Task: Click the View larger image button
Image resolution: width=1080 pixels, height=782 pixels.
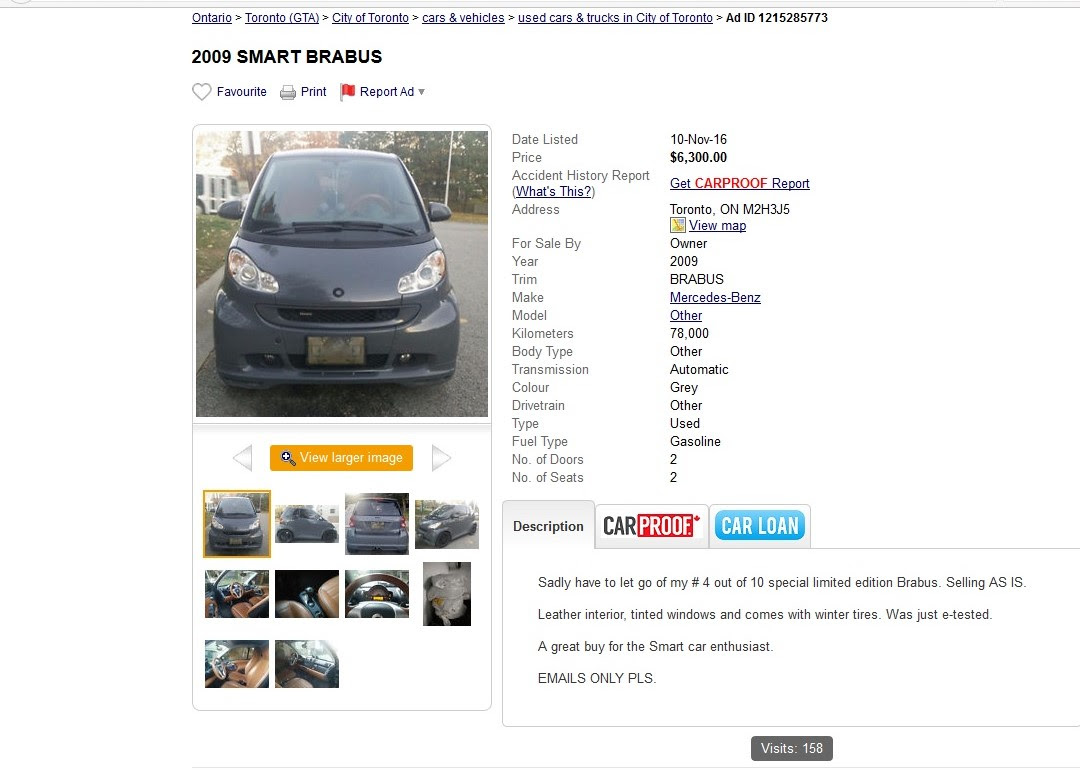Action: pos(342,457)
